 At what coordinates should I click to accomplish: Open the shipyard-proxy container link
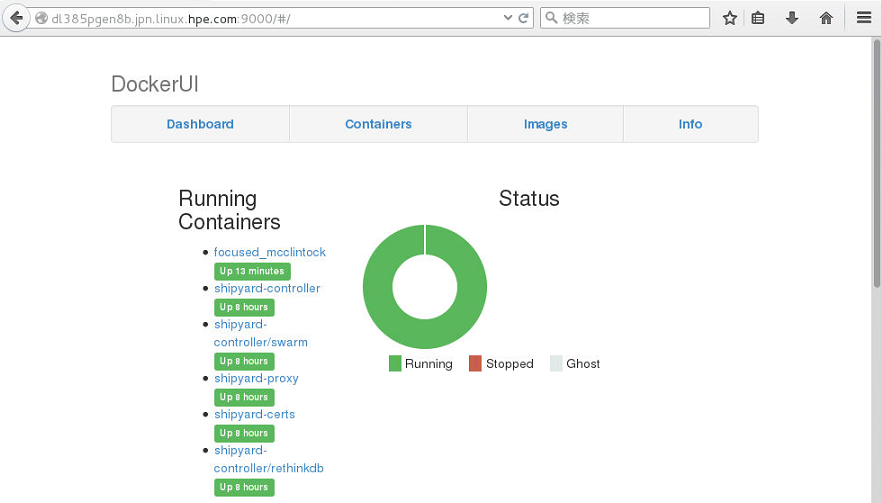(x=256, y=378)
